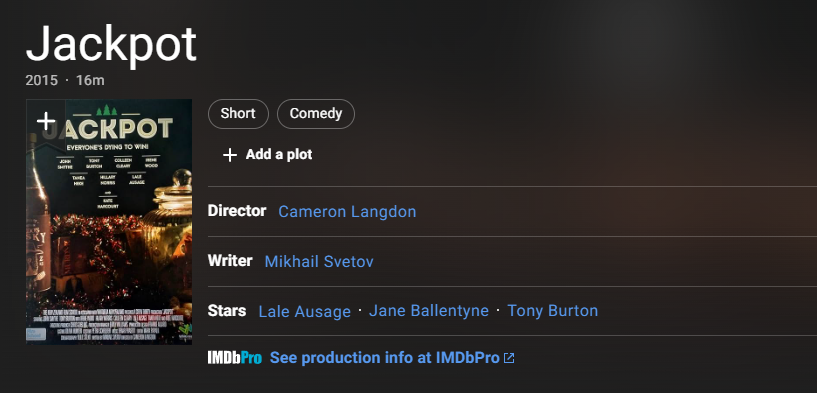Open director Cameron Langdon's page
Viewport: 817px width, 393px height.
pyautogui.click(x=347, y=212)
